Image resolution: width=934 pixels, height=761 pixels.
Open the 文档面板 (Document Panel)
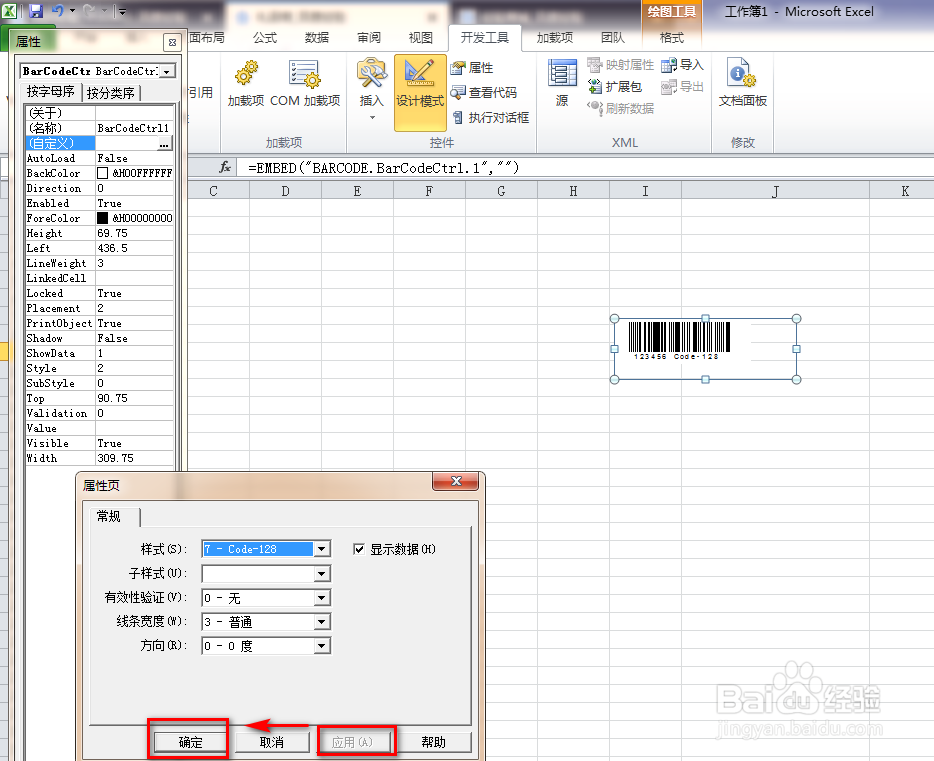(741, 85)
